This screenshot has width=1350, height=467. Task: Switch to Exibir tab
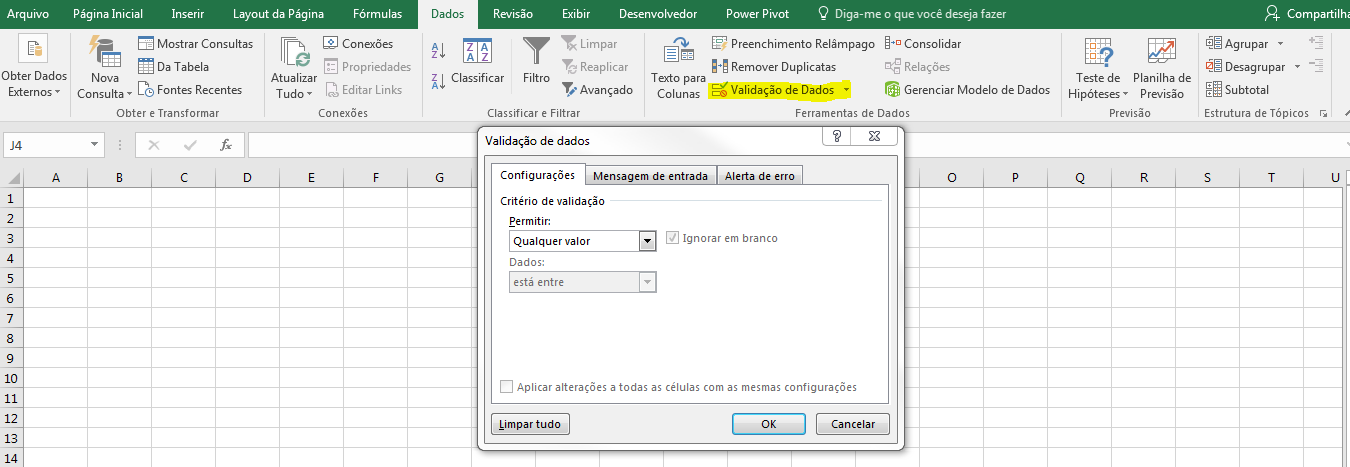coord(575,14)
